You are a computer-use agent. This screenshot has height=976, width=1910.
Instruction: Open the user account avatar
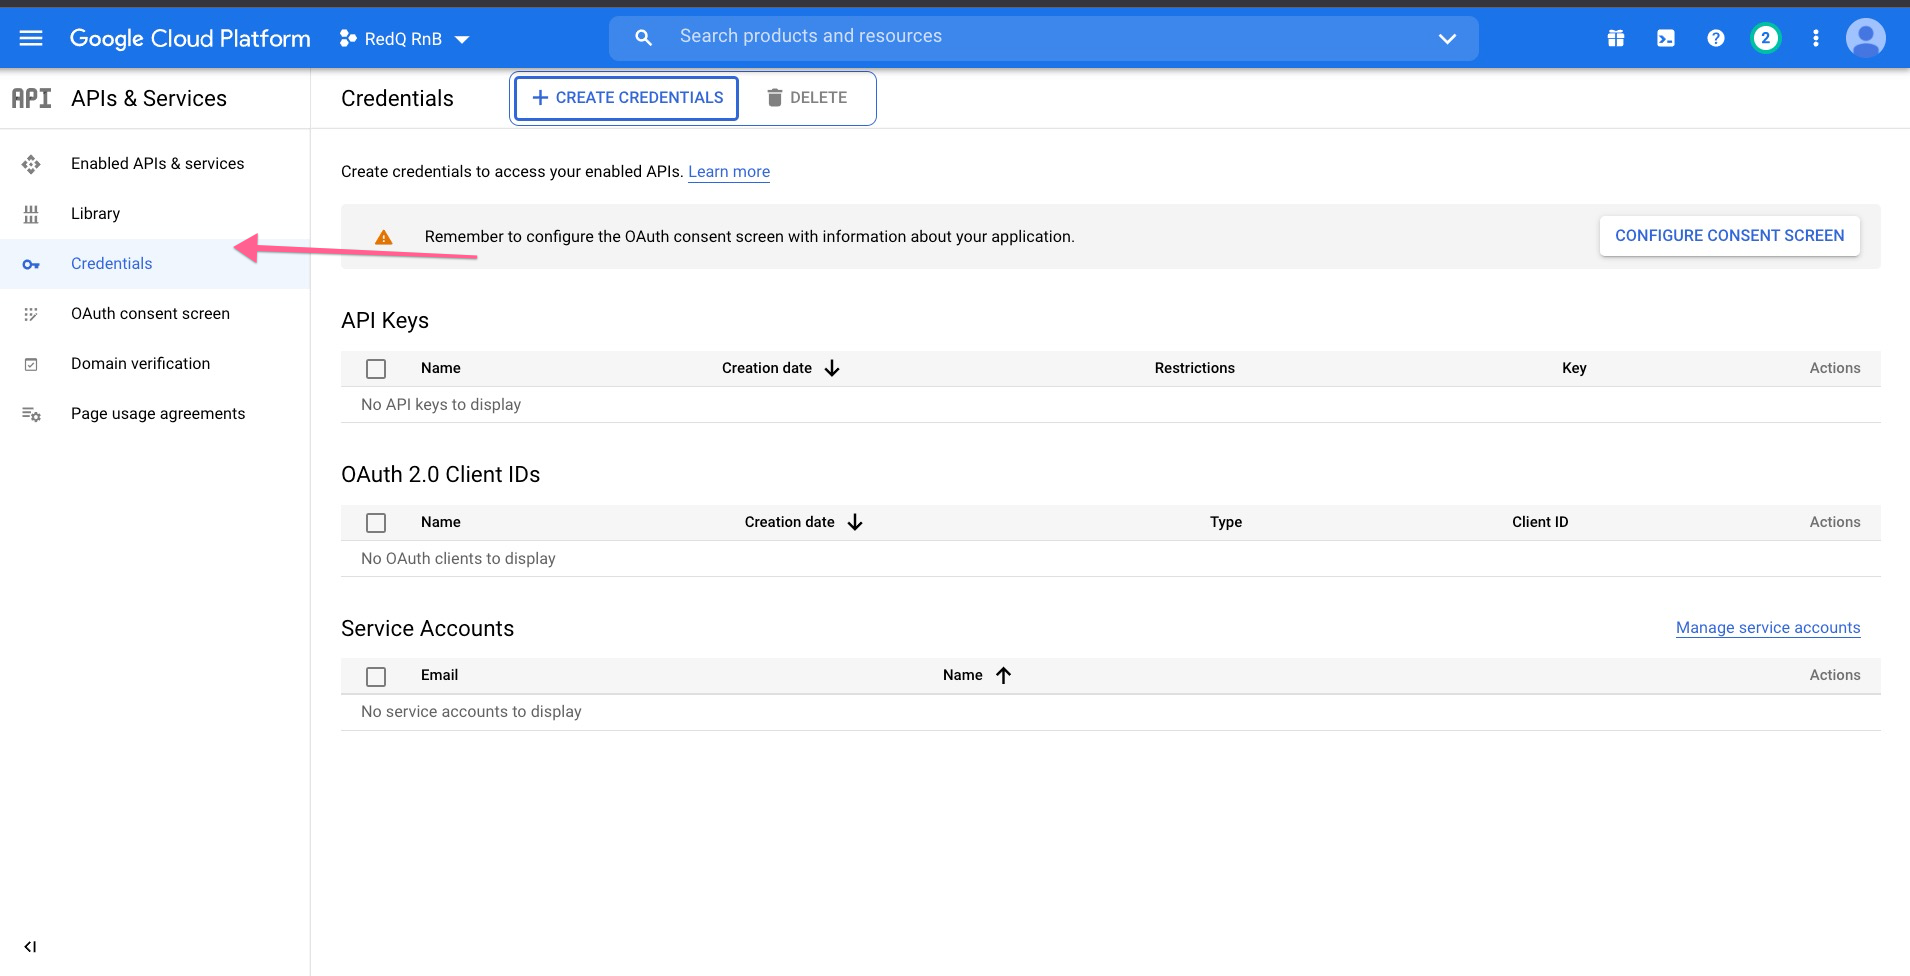[1866, 38]
